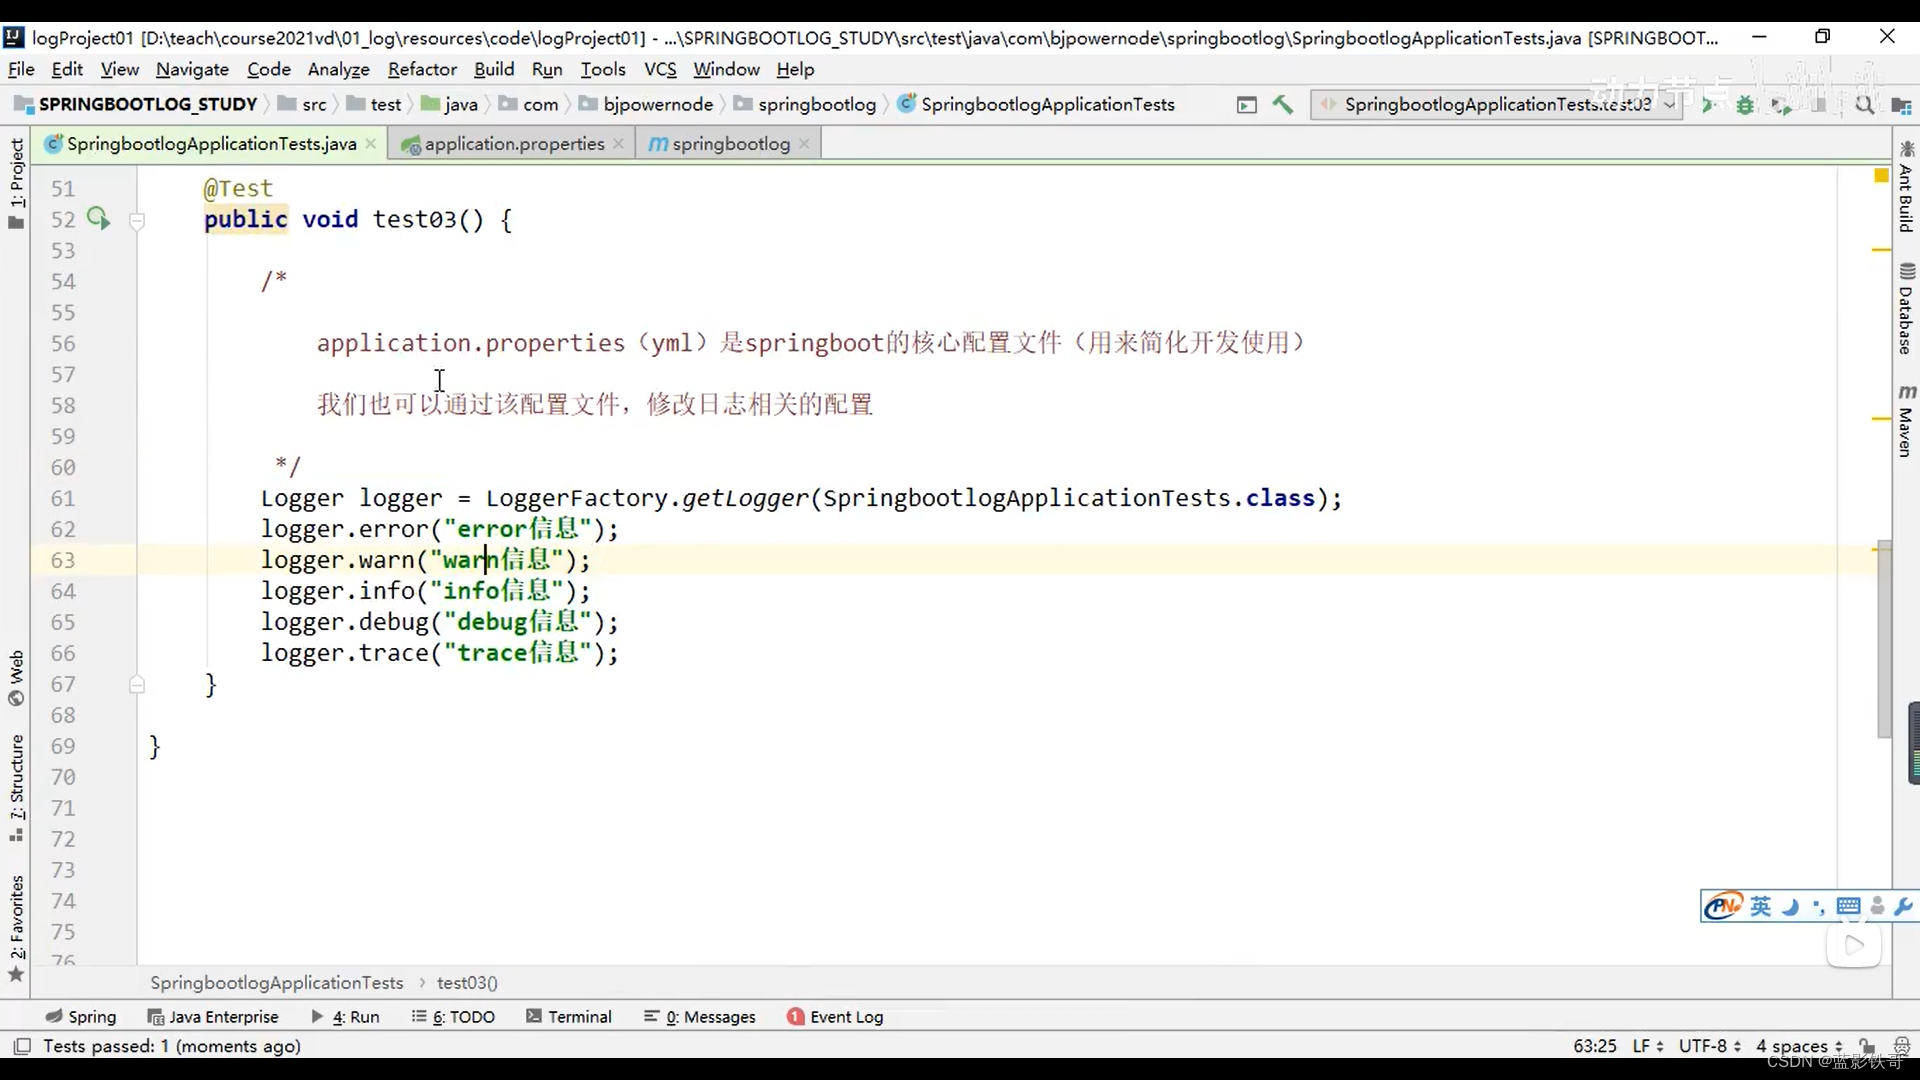Toggle the 英 input language indicator
1920x1080 pixels.
coord(1760,906)
